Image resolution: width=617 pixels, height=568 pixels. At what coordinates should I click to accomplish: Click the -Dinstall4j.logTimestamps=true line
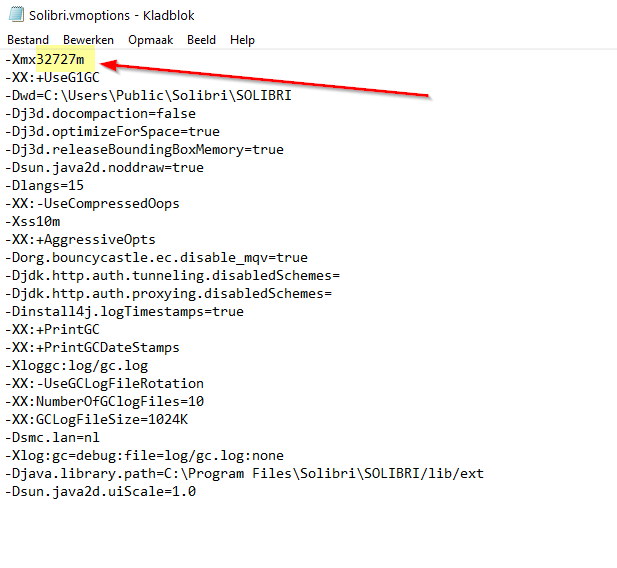click(124, 311)
